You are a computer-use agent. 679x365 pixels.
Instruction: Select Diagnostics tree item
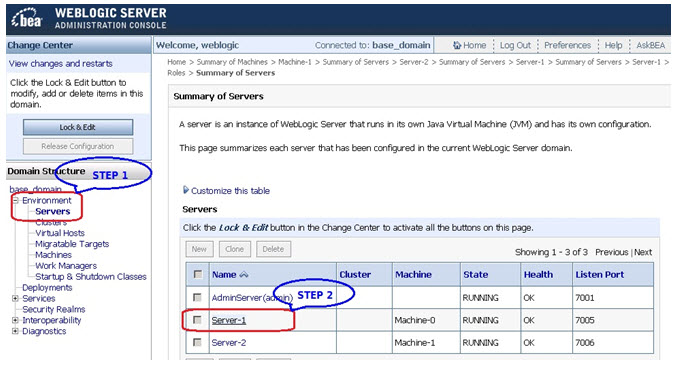[x=44, y=331]
